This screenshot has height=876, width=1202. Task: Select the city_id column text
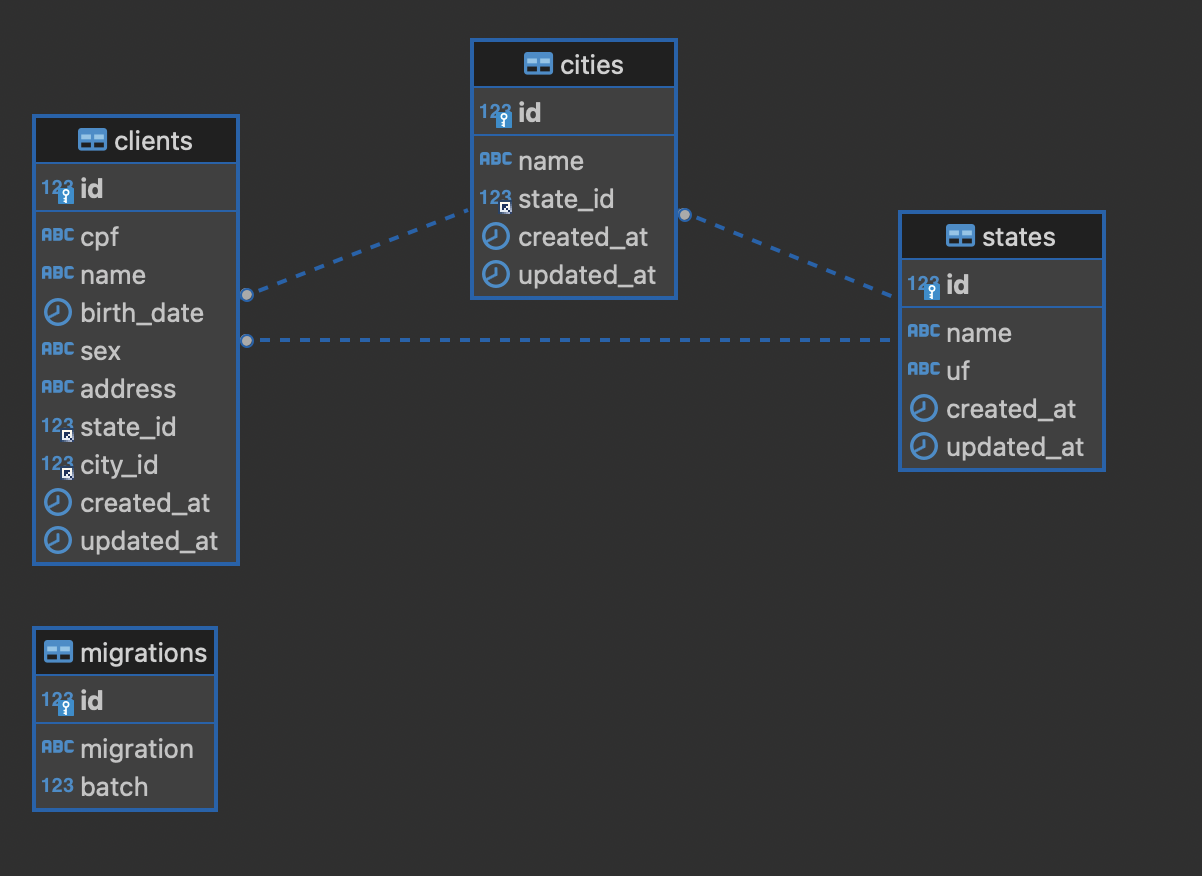click(x=119, y=465)
